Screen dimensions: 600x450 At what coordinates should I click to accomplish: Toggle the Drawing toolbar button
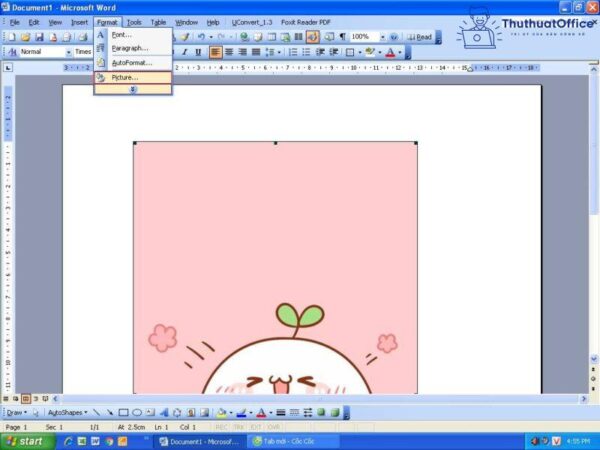313,37
